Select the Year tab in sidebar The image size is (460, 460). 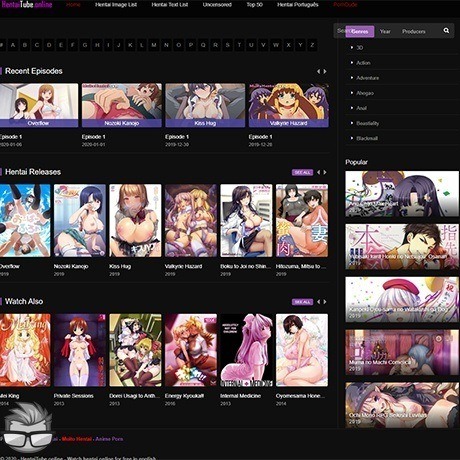coord(385,32)
